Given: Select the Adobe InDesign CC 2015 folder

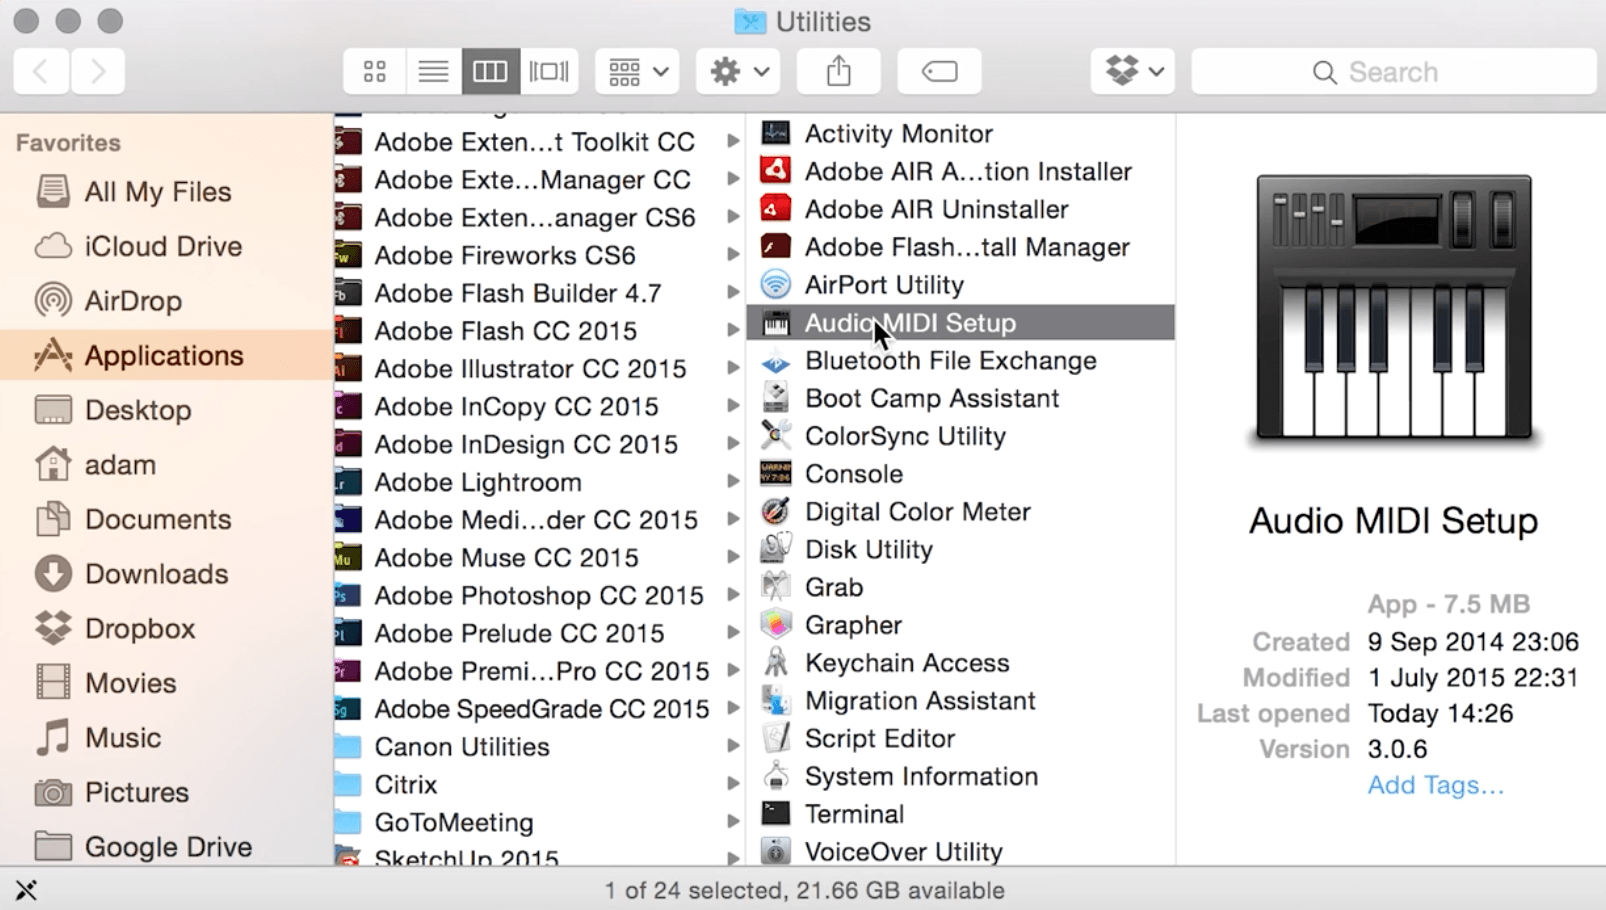Looking at the screenshot, I should coord(540,444).
